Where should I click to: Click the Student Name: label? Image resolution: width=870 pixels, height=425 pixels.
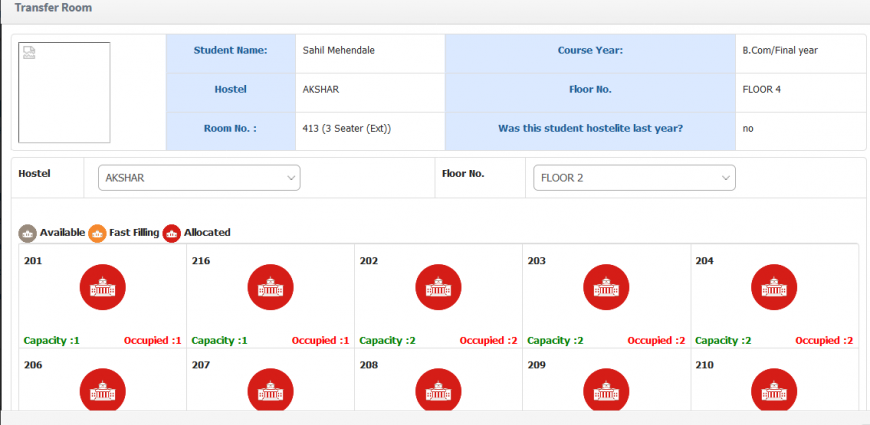(230, 50)
